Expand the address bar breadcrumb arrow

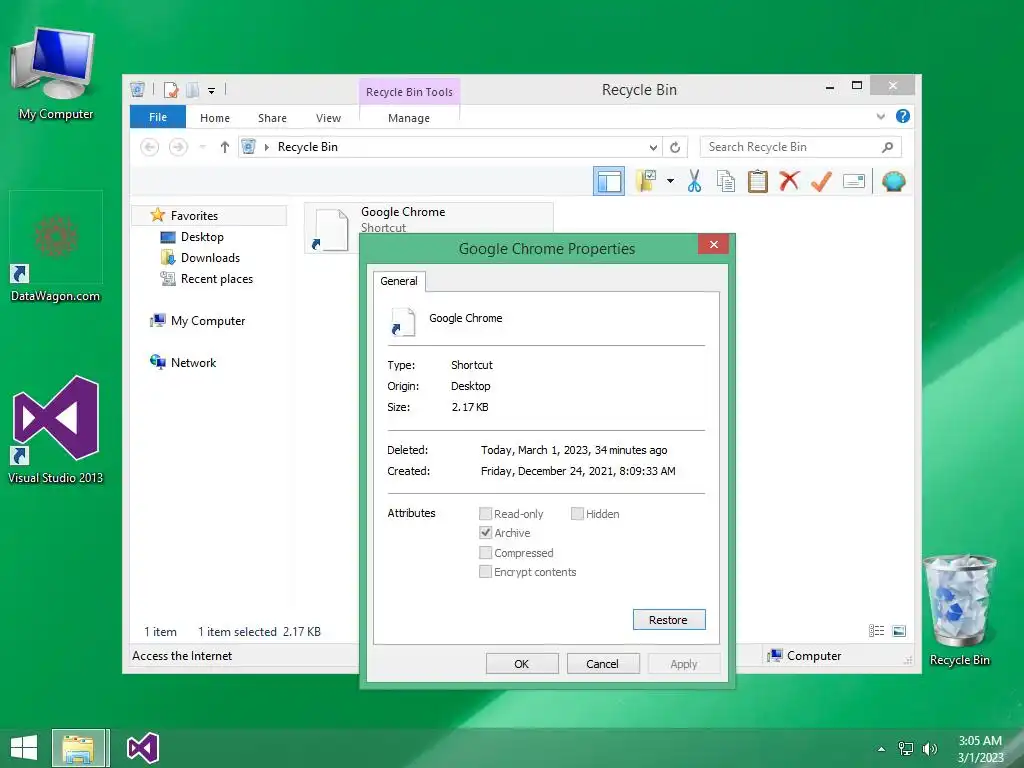coord(266,148)
